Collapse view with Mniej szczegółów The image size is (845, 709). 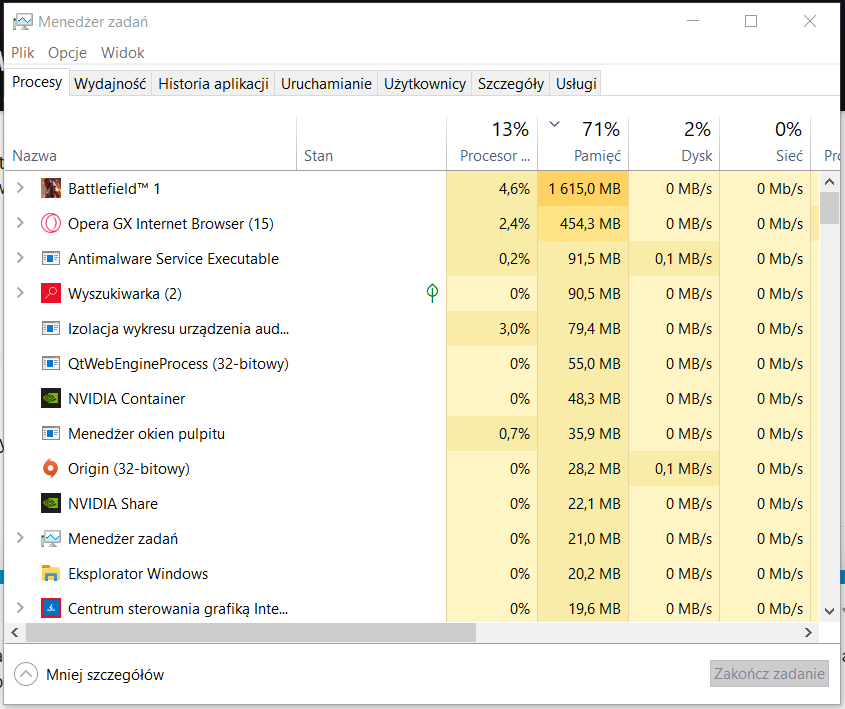point(90,675)
